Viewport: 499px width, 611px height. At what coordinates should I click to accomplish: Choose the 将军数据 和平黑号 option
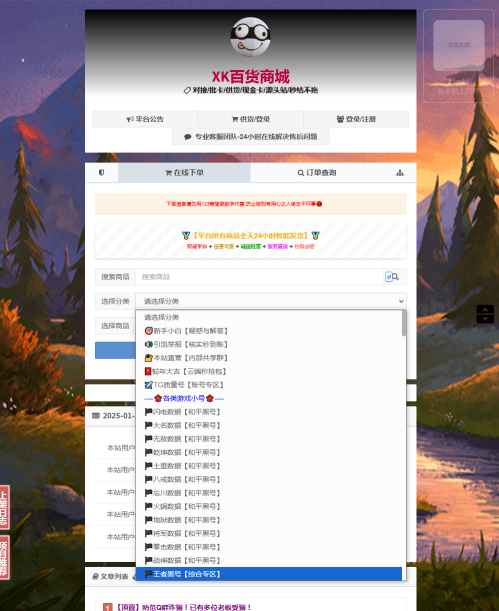[x=269, y=533]
